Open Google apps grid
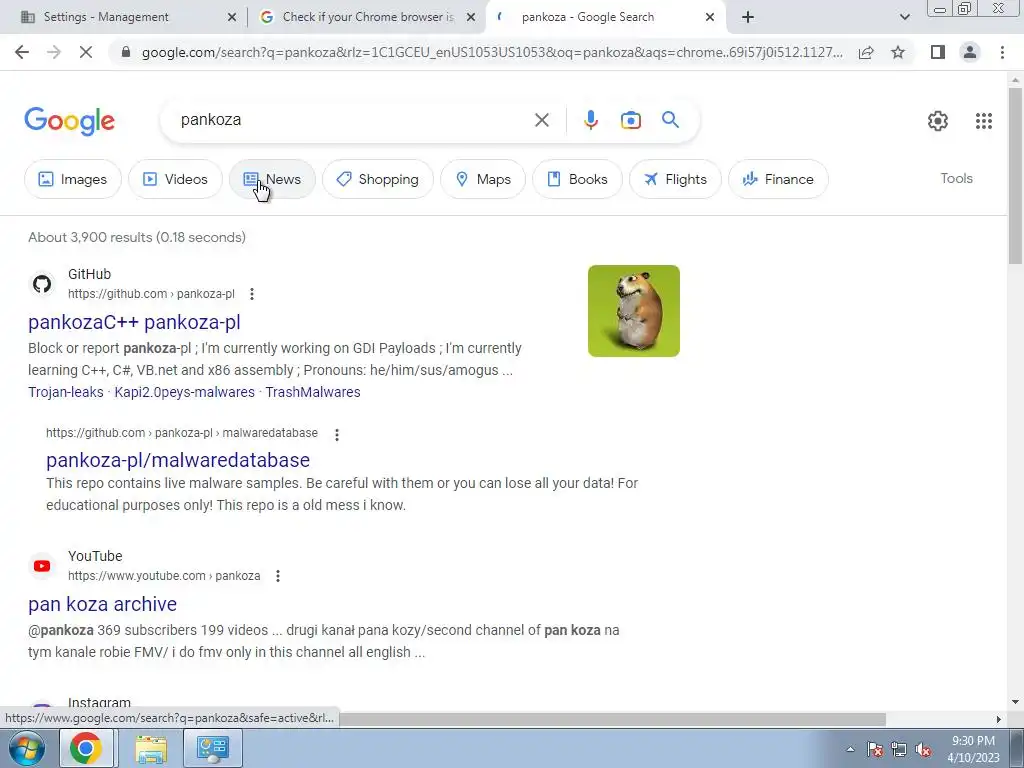The height and width of the screenshot is (768, 1024). click(x=984, y=121)
